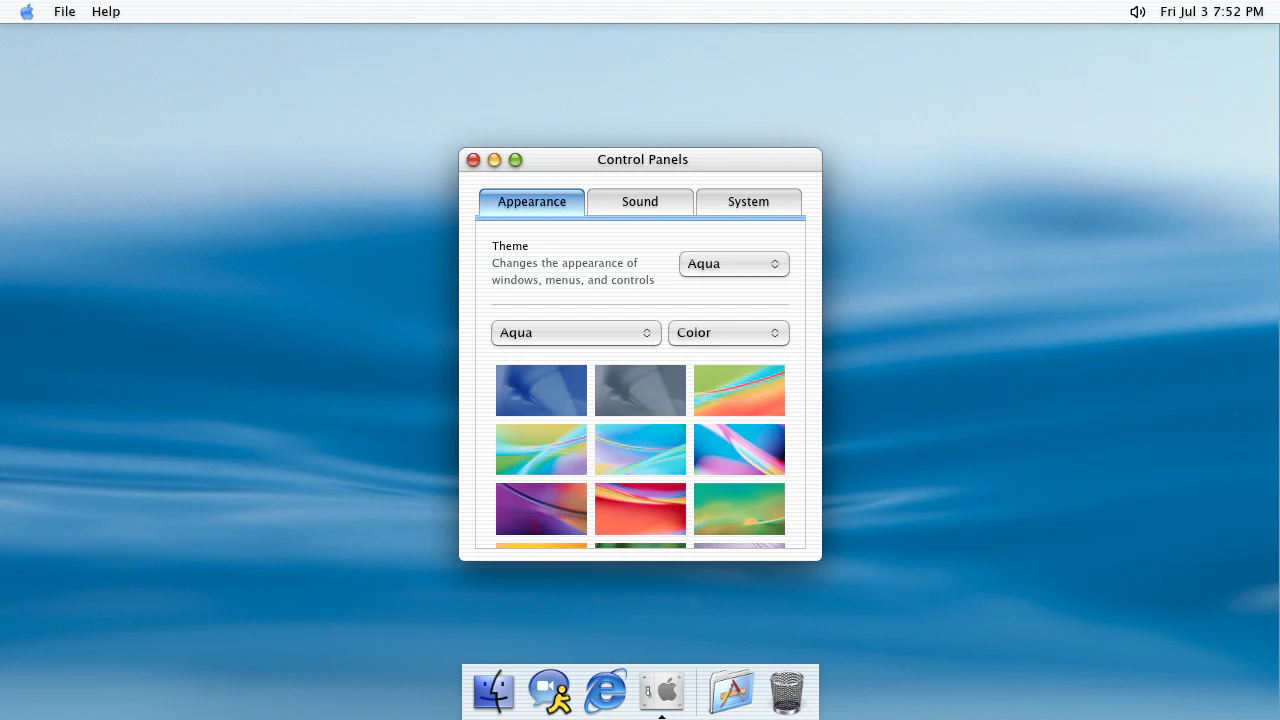Choose the blue Aqua wallpaper thumbnail
This screenshot has width=1280, height=720.
pyautogui.click(x=541, y=390)
